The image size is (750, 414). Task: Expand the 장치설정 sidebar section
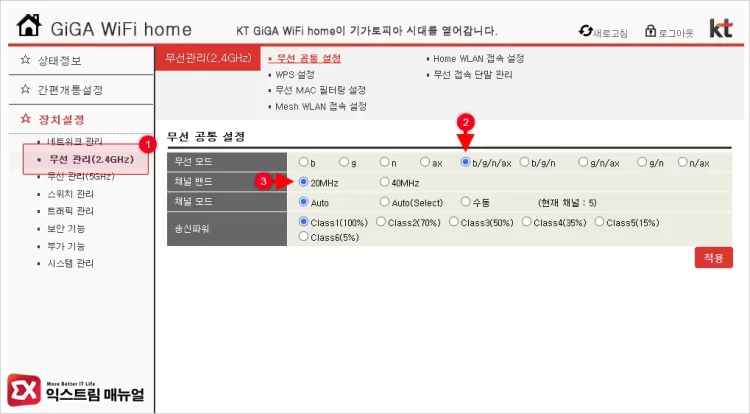point(61,119)
